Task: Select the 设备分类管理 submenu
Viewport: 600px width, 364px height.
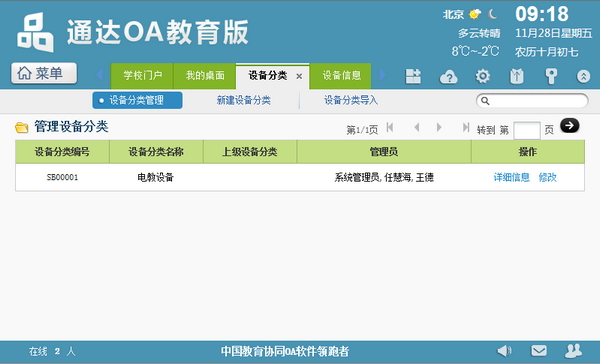Action: (x=137, y=101)
